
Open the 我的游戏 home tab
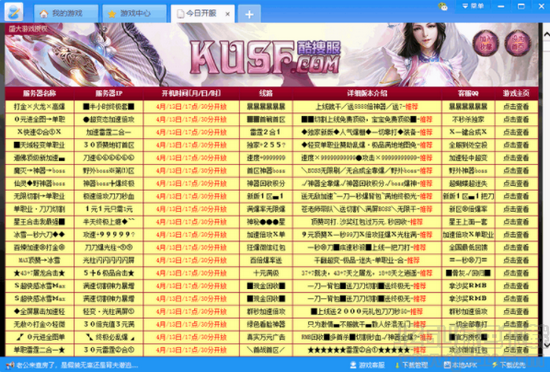coord(66,14)
